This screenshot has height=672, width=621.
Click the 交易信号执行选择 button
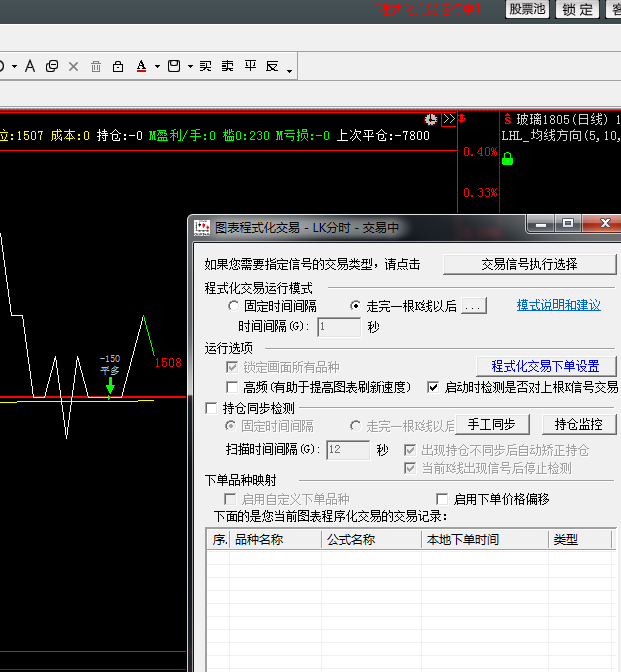coord(529,264)
